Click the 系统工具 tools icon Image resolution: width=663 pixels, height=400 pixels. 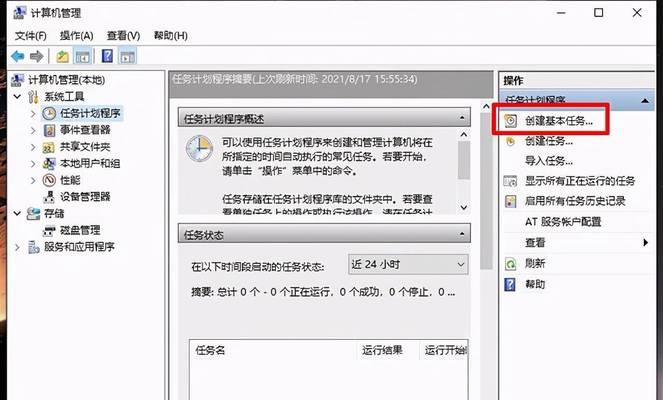(33, 97)
